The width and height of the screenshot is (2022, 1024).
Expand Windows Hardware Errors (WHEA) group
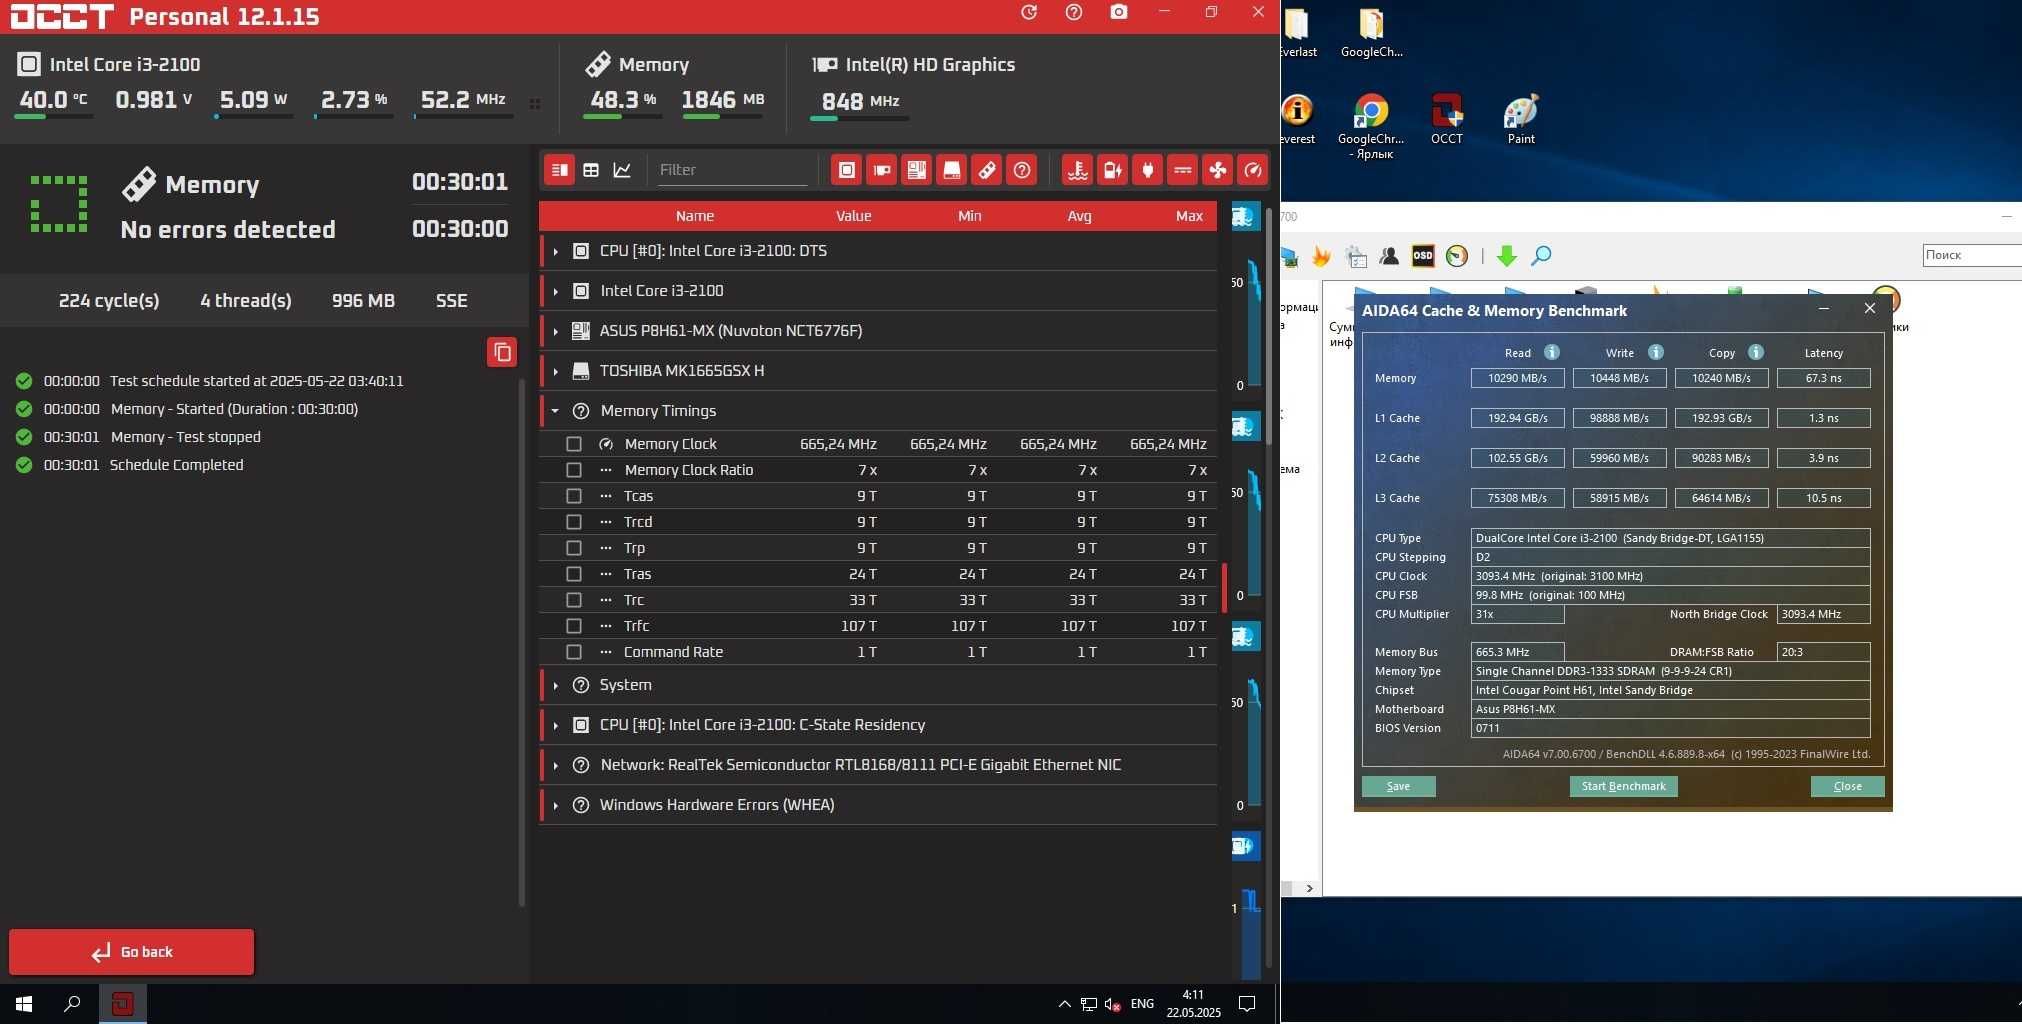pyautogui.click(x=555, y=805)
